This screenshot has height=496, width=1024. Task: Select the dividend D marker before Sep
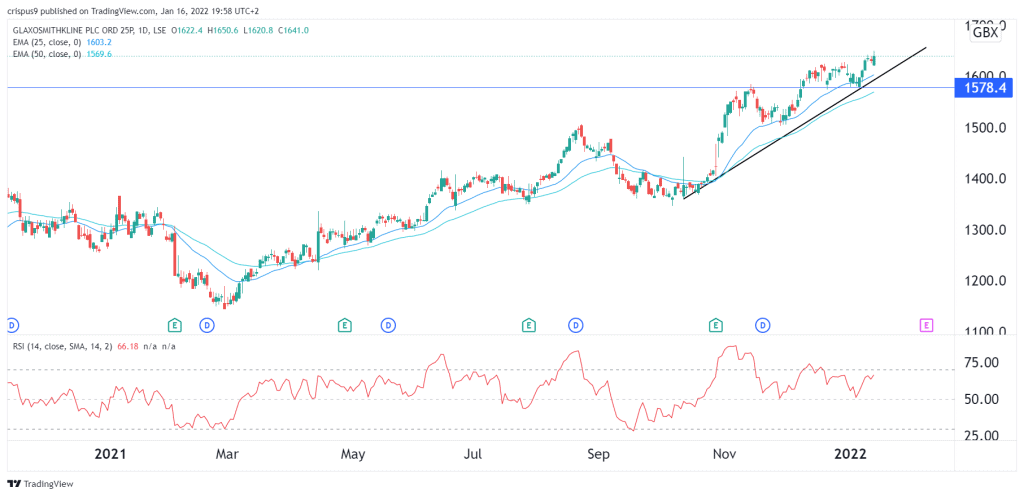pyautogui.click(x=575, y=324)
